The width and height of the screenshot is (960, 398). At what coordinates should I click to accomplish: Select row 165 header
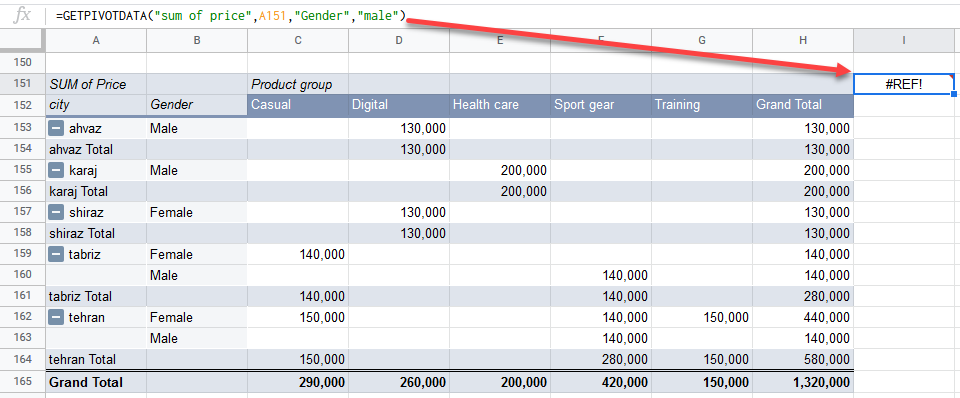pyautogui.click(x=22, y=382)
